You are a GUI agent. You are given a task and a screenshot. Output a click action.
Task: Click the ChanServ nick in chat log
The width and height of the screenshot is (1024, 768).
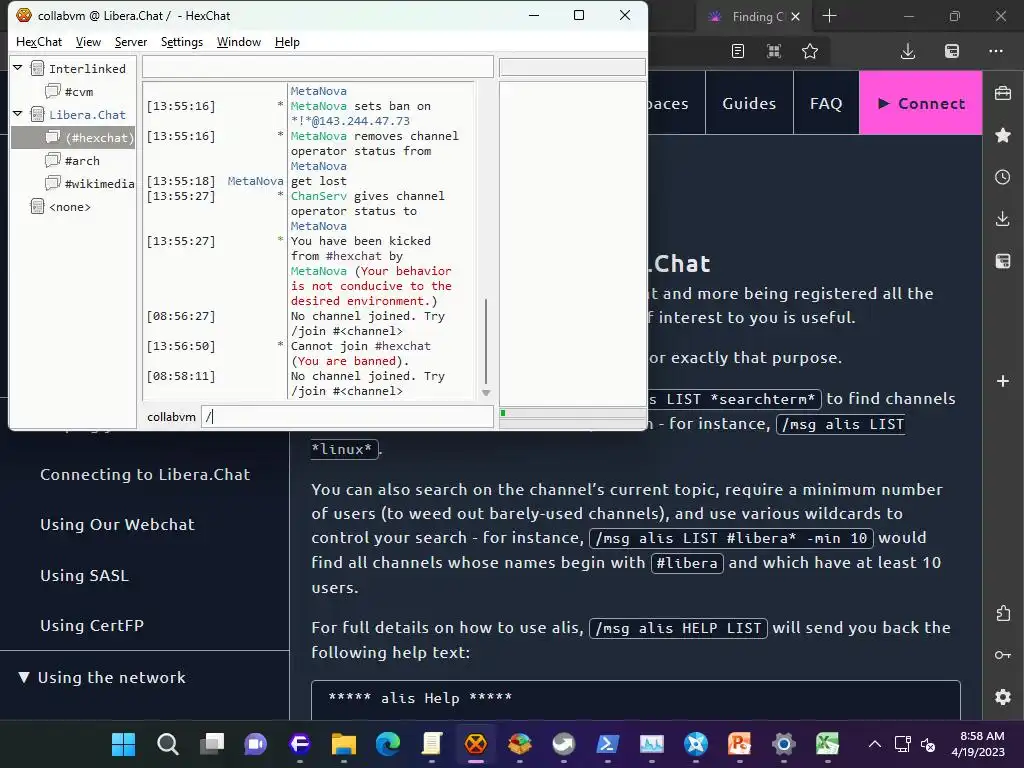tap(319, 196)
